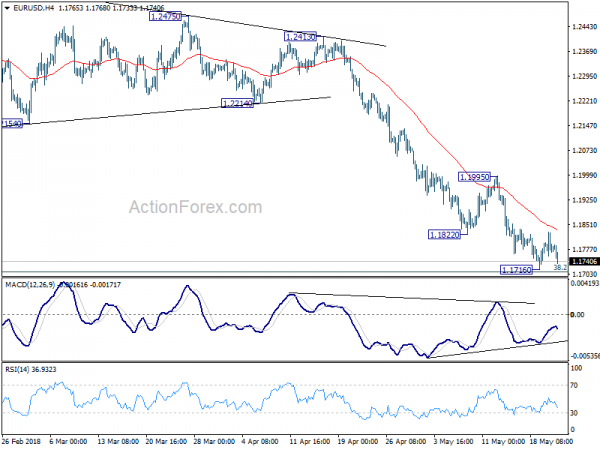Select the 1.24130 price label
The height and width of the screenshot is (450, 600).
point(300,37)
